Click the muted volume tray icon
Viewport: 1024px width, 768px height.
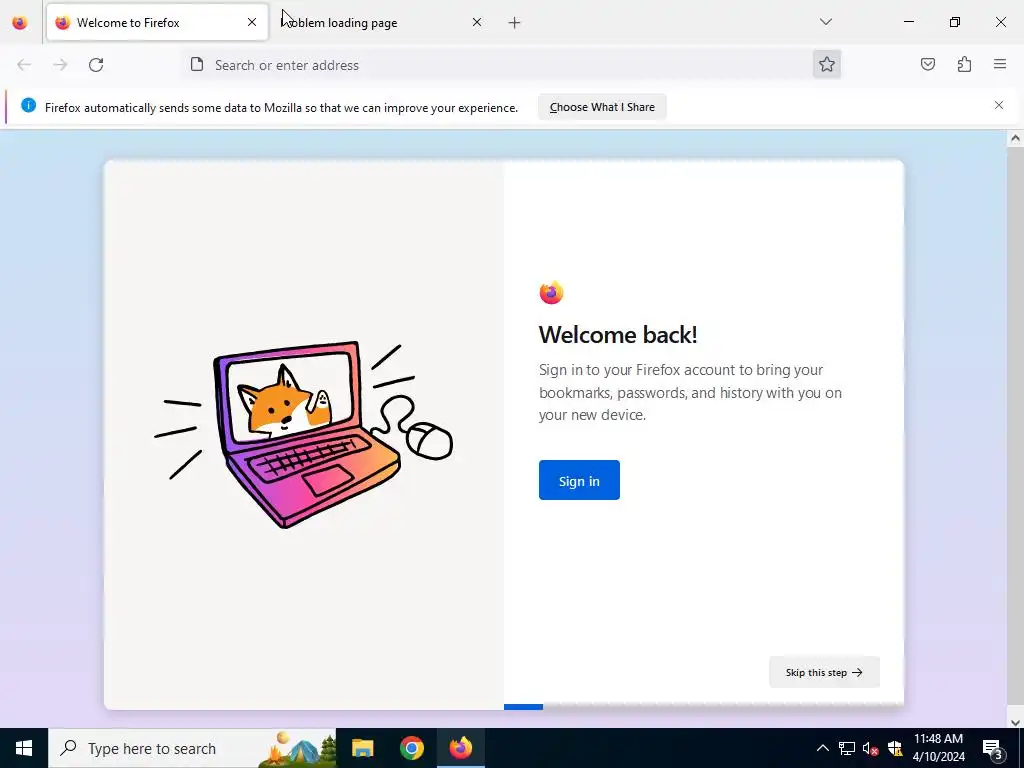click(x=871, y=748)
